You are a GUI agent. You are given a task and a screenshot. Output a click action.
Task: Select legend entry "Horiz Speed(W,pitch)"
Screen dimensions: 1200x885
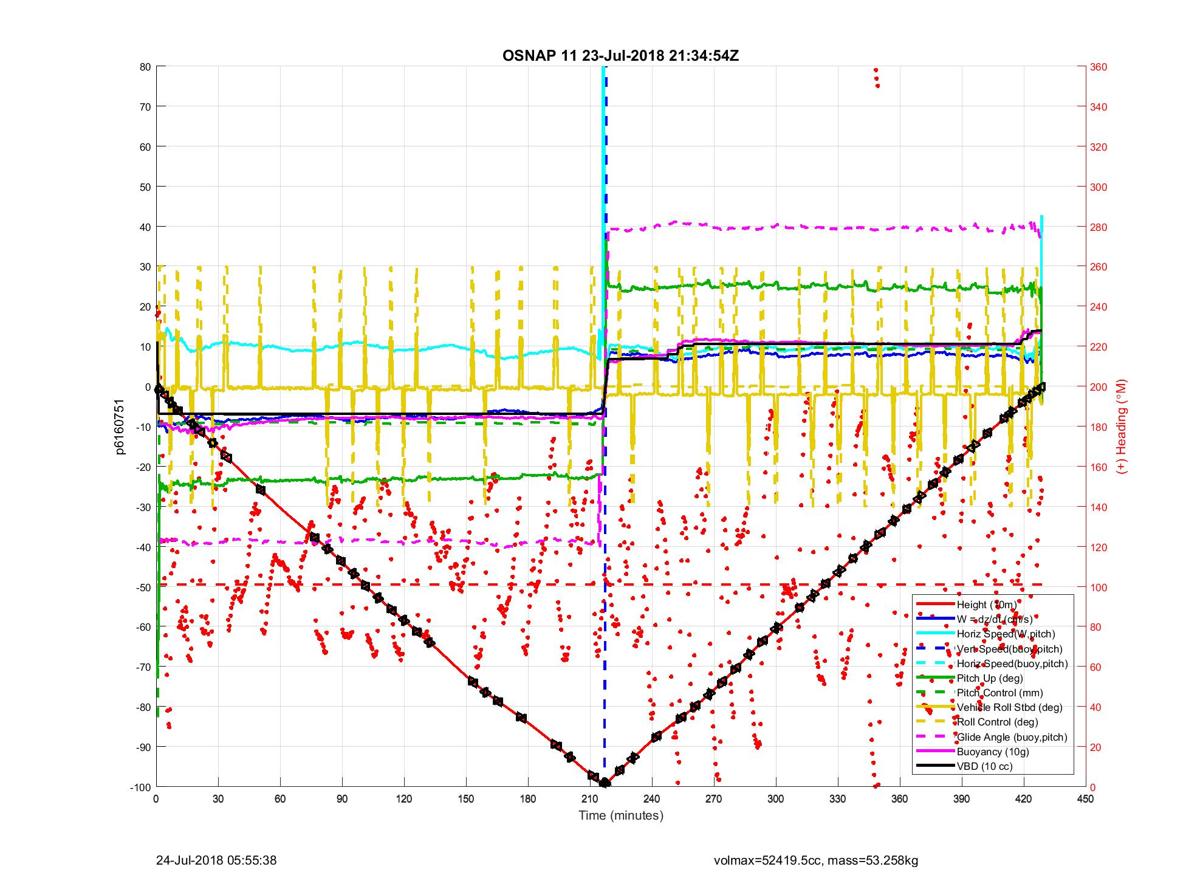pyautogui.click(x=1006, y=634)
